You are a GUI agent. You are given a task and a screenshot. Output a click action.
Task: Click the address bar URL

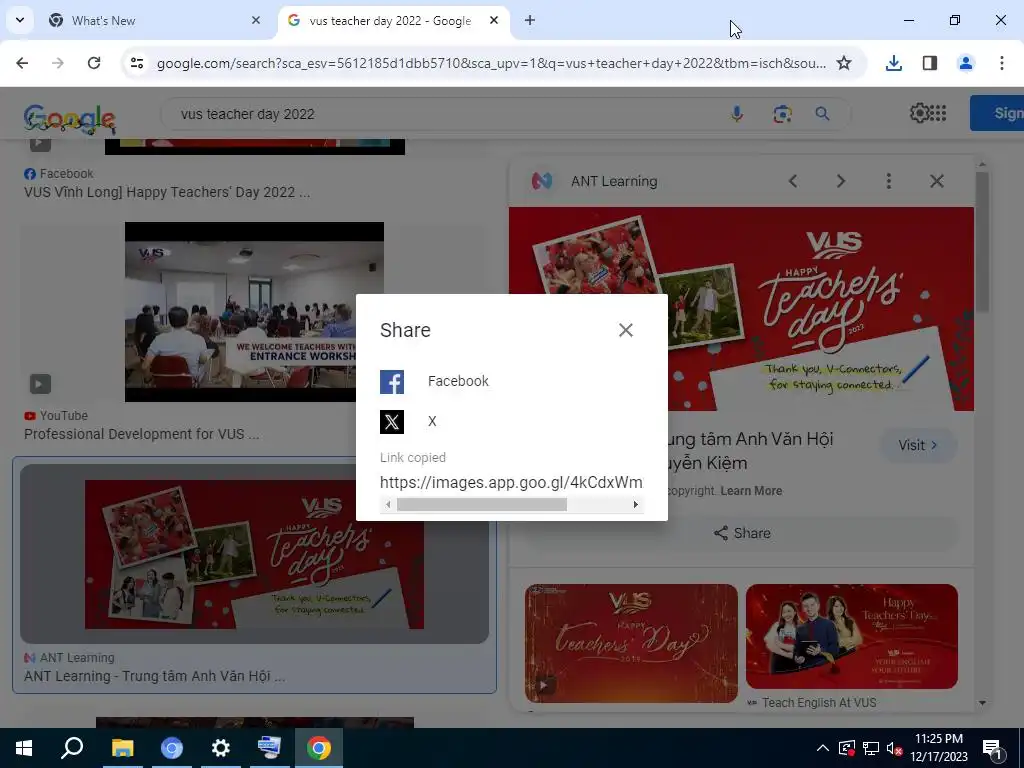(491, 63)
